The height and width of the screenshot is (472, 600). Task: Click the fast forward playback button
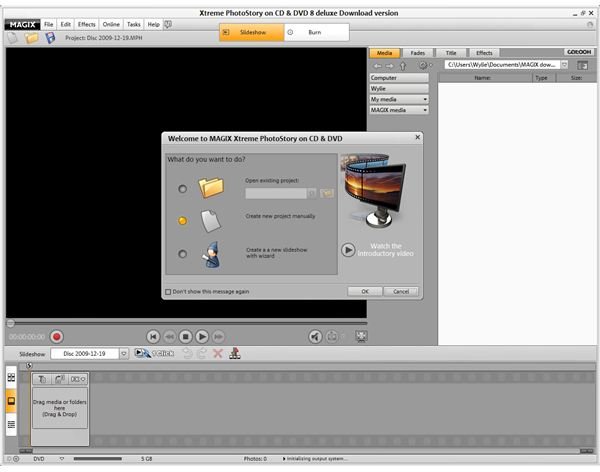[x=218, y=336]
